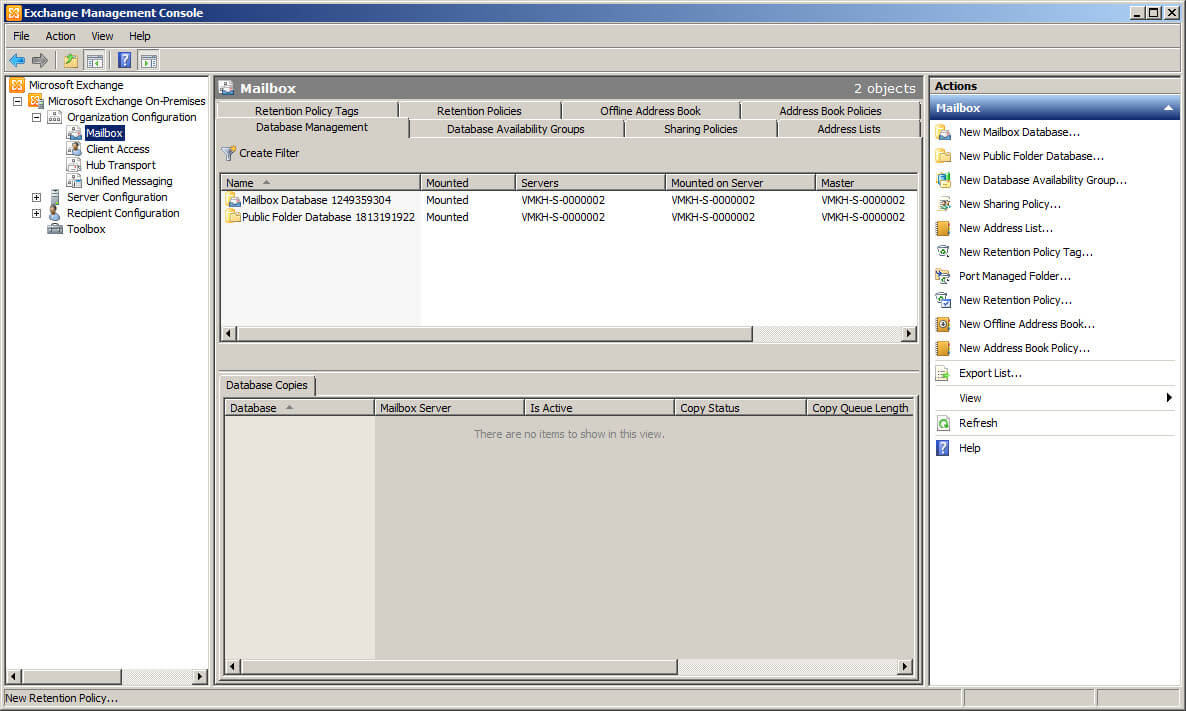Screen dimensions: 1186x711
Task: Click the Organization Configuration tree icon
Action: tap(54, 117)
